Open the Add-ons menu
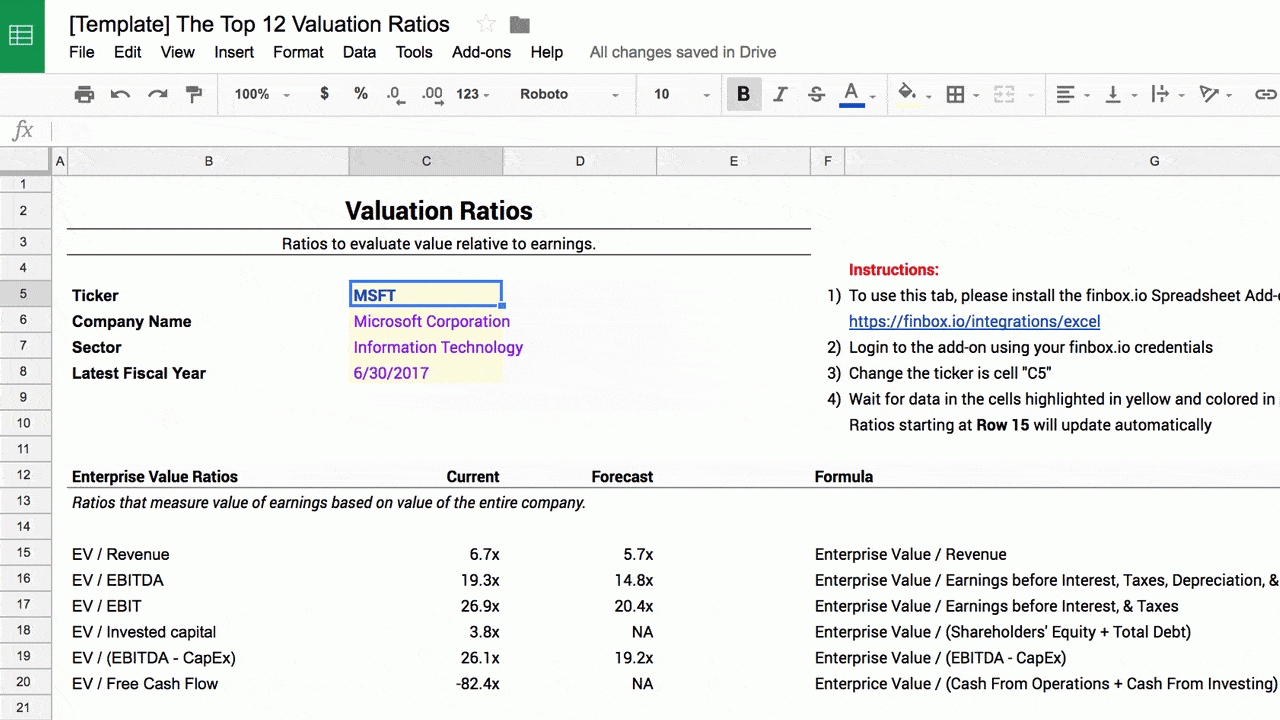Image resolution: width=1280 pixels, height=720 pixels. [x=481, y=52]
